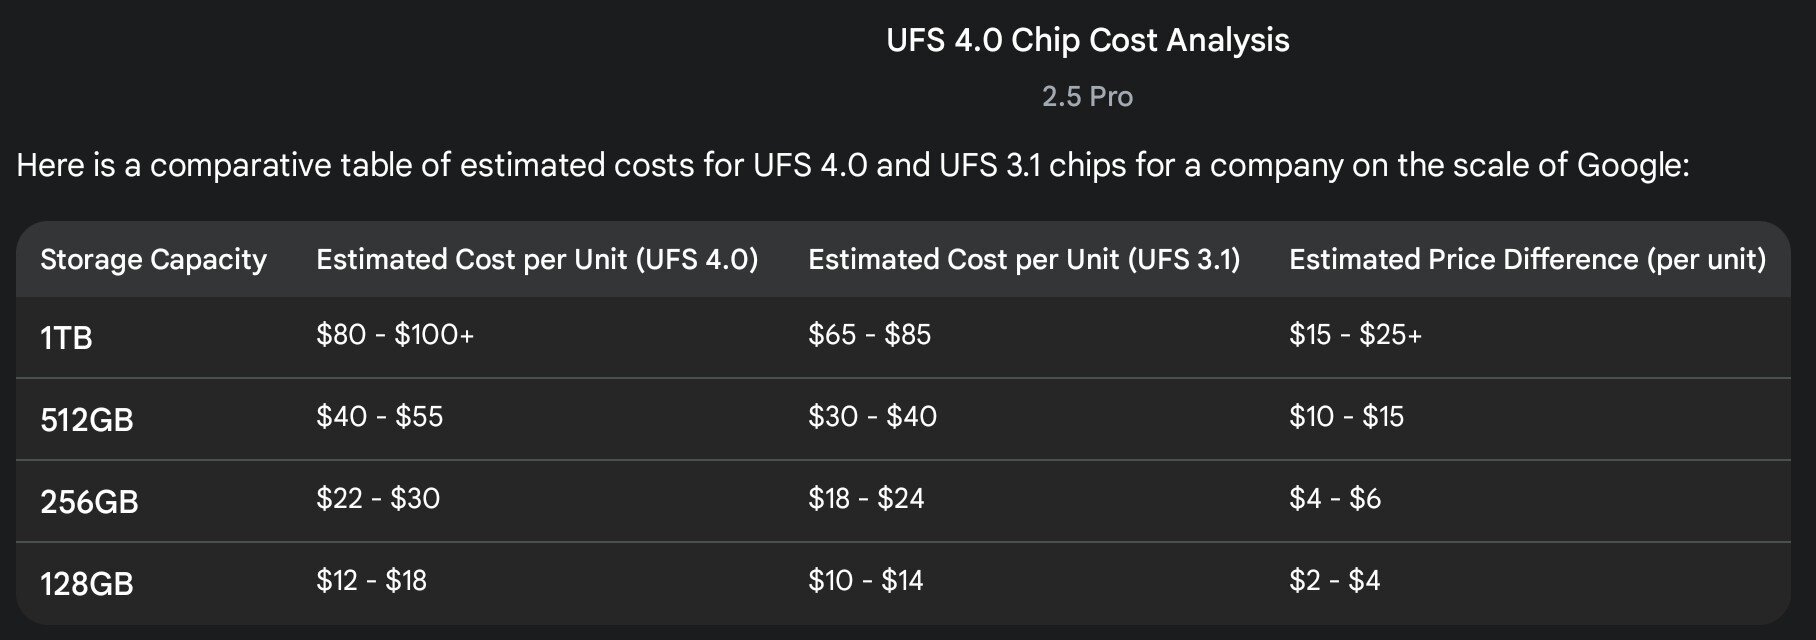Select the $30 - $40 cell
1816x640 pixels.
(872, 416)
